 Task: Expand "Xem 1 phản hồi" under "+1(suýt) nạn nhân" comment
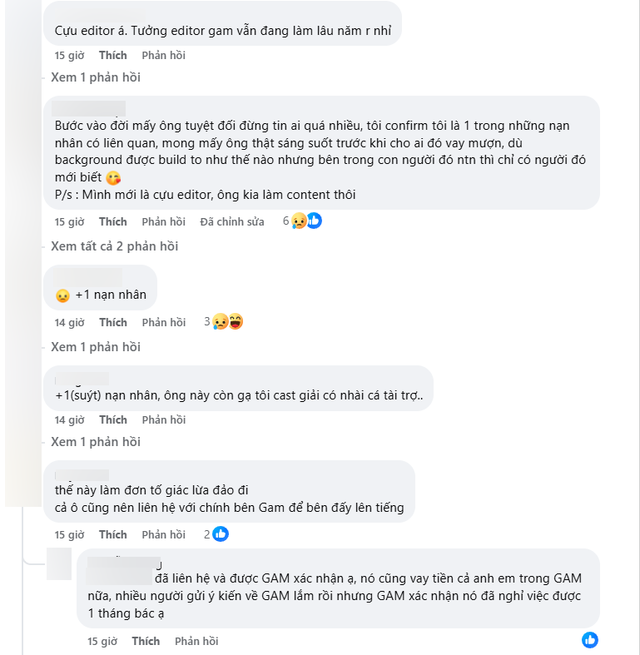[95, 442]
